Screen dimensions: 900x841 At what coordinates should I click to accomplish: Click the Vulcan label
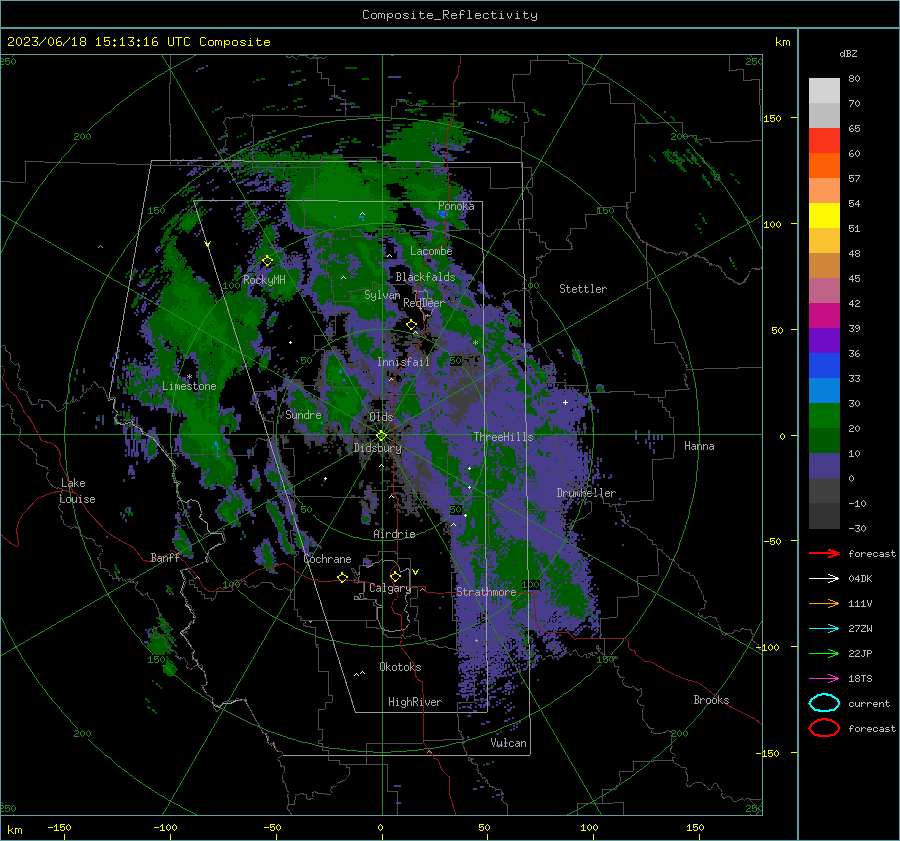(x=508, y=743)
